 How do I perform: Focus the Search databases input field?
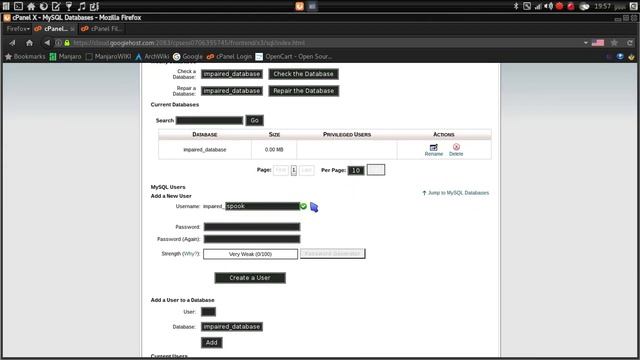pos(209,120)
